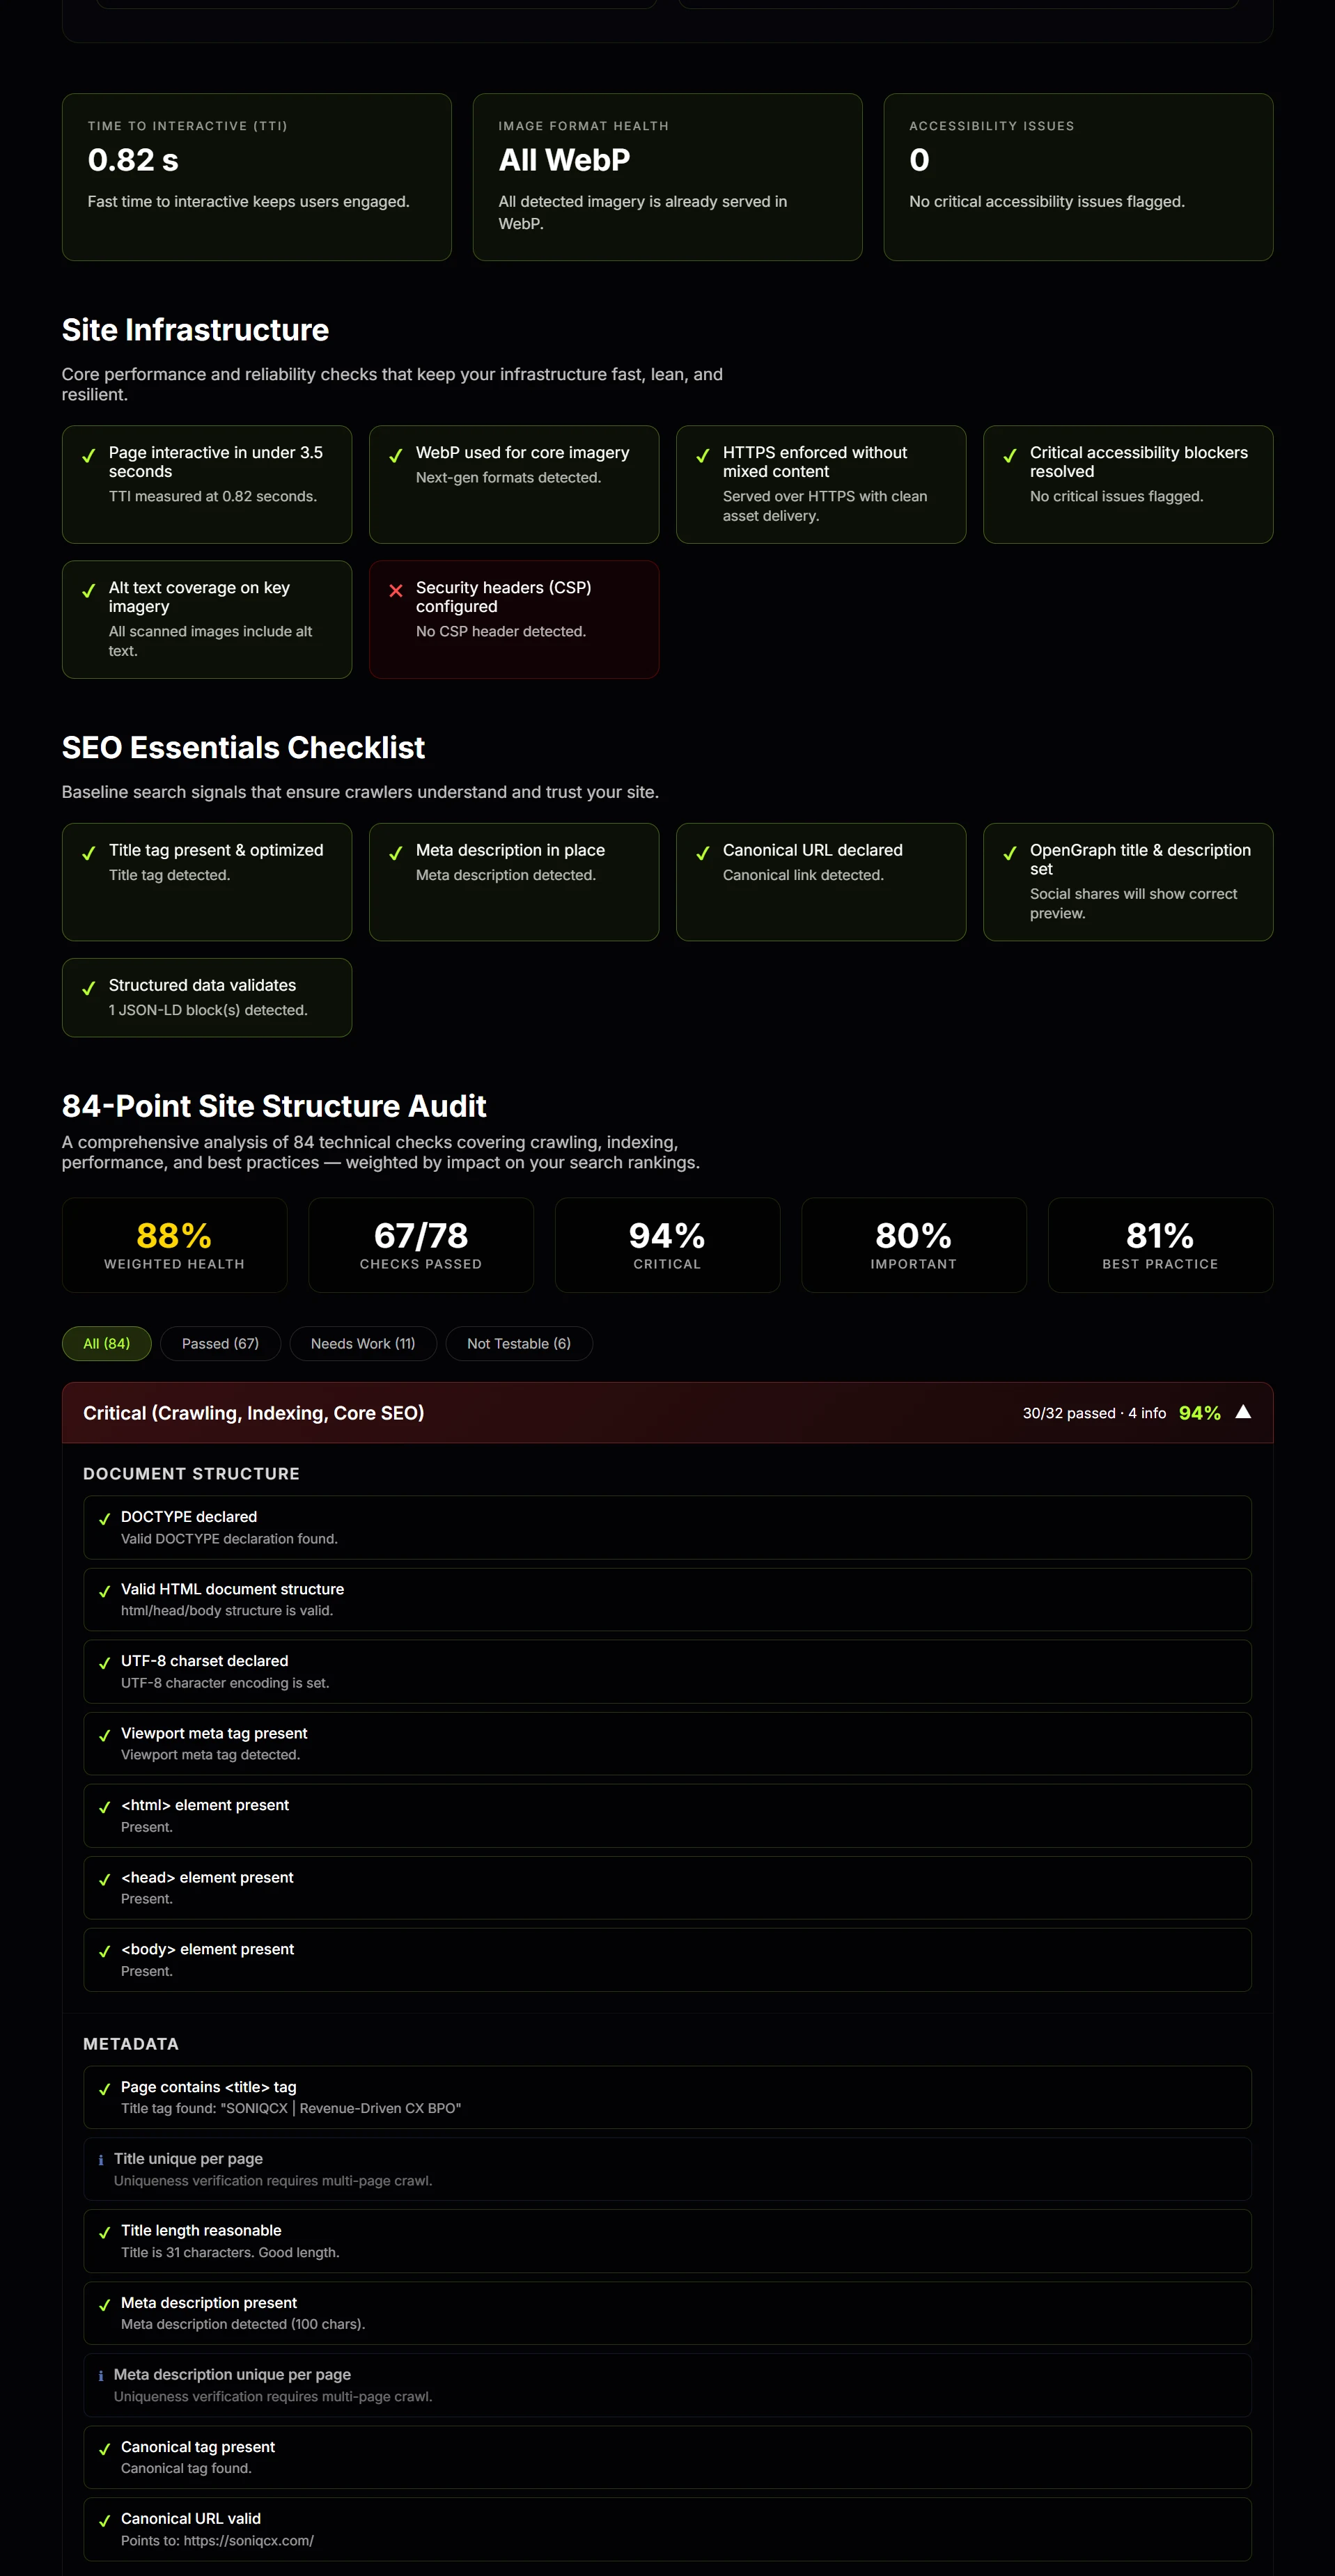Select the 94% Critical score card
This screenshot has height=2576, width=1335.
[666, 1245]
